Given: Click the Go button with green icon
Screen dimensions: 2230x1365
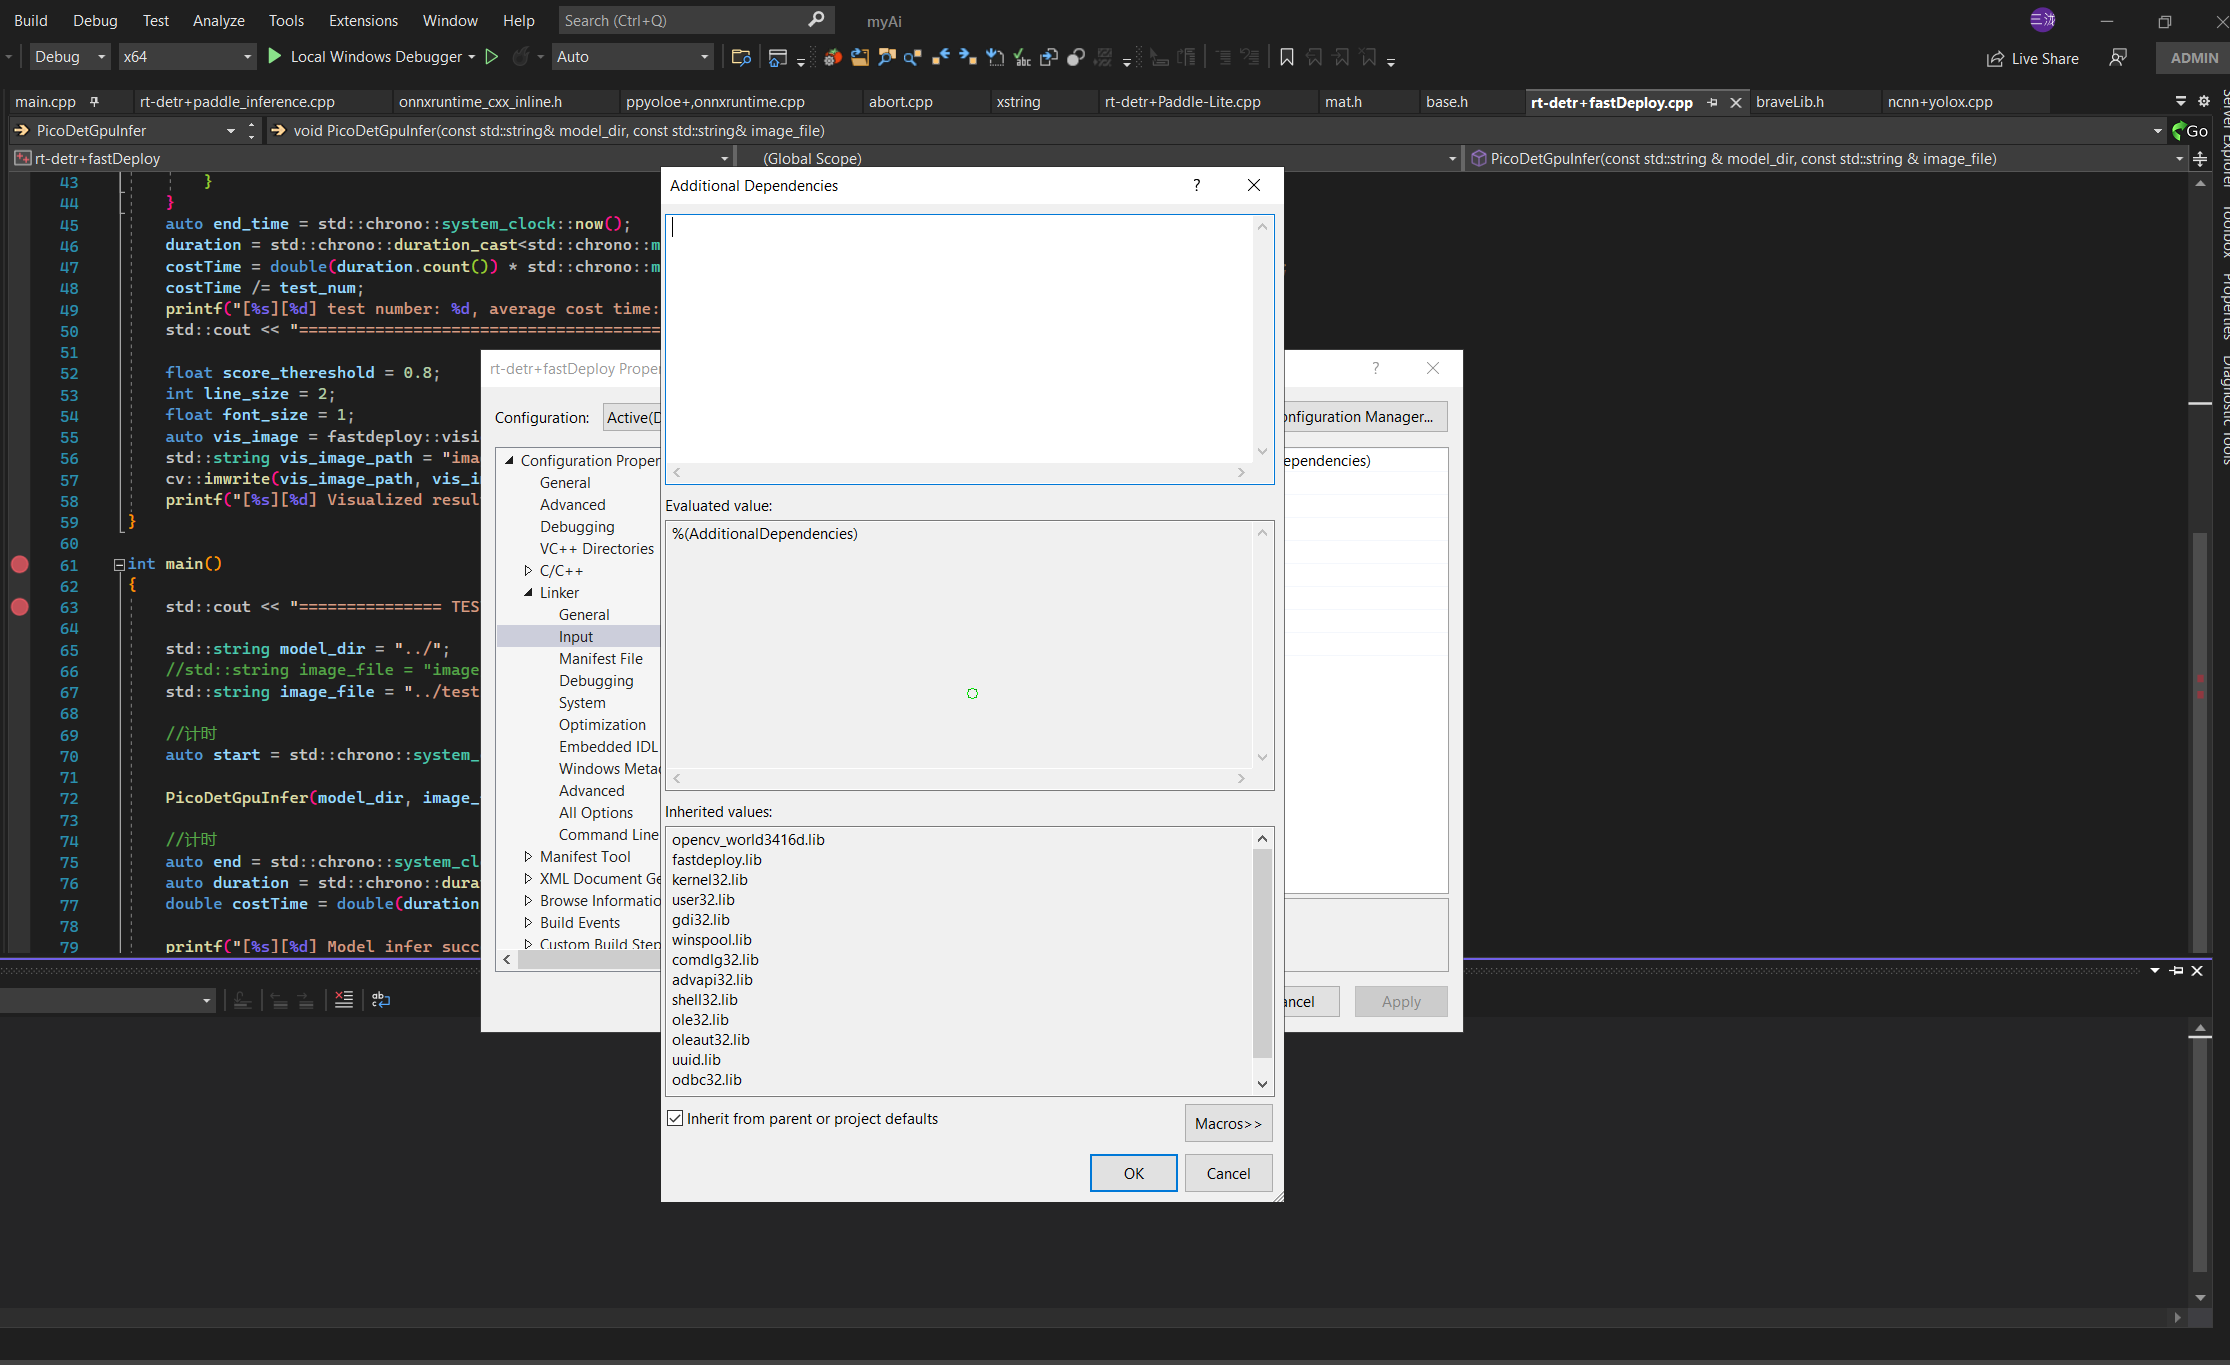Looking at the screenshot, I should [2190, 131].
